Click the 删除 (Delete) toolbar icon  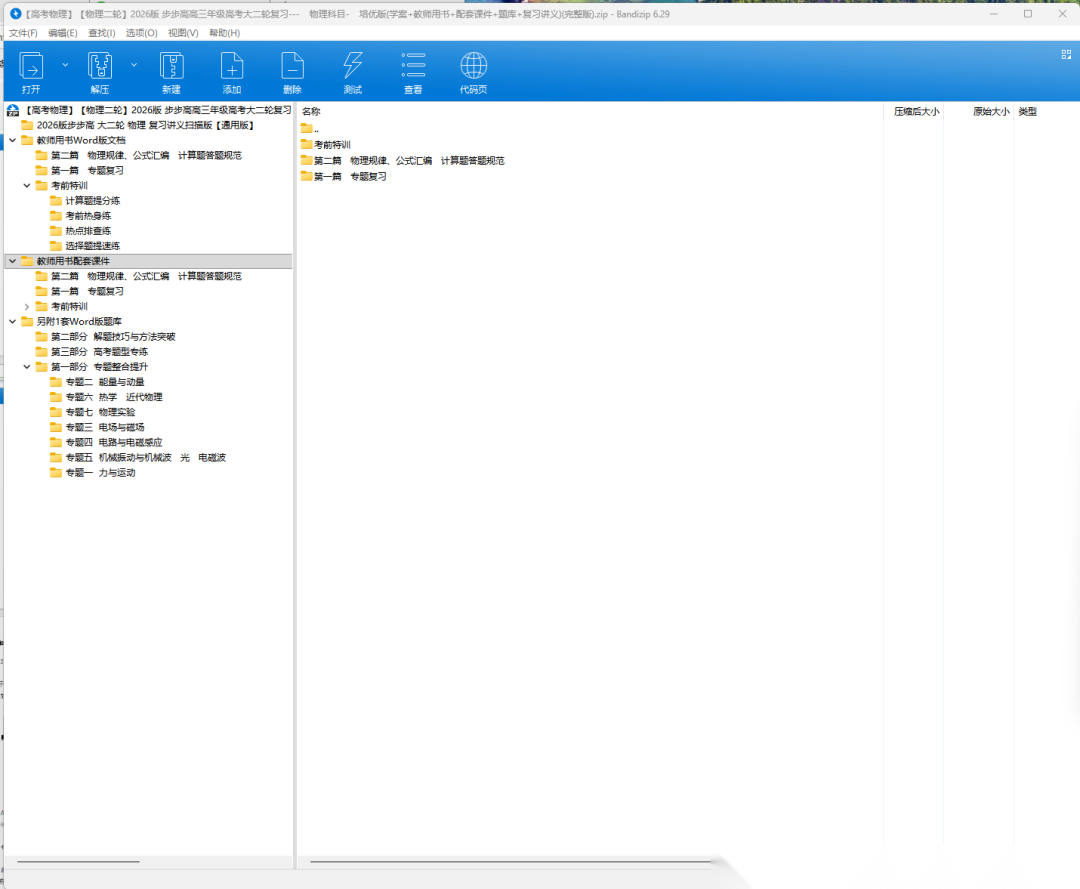(292, 67)
